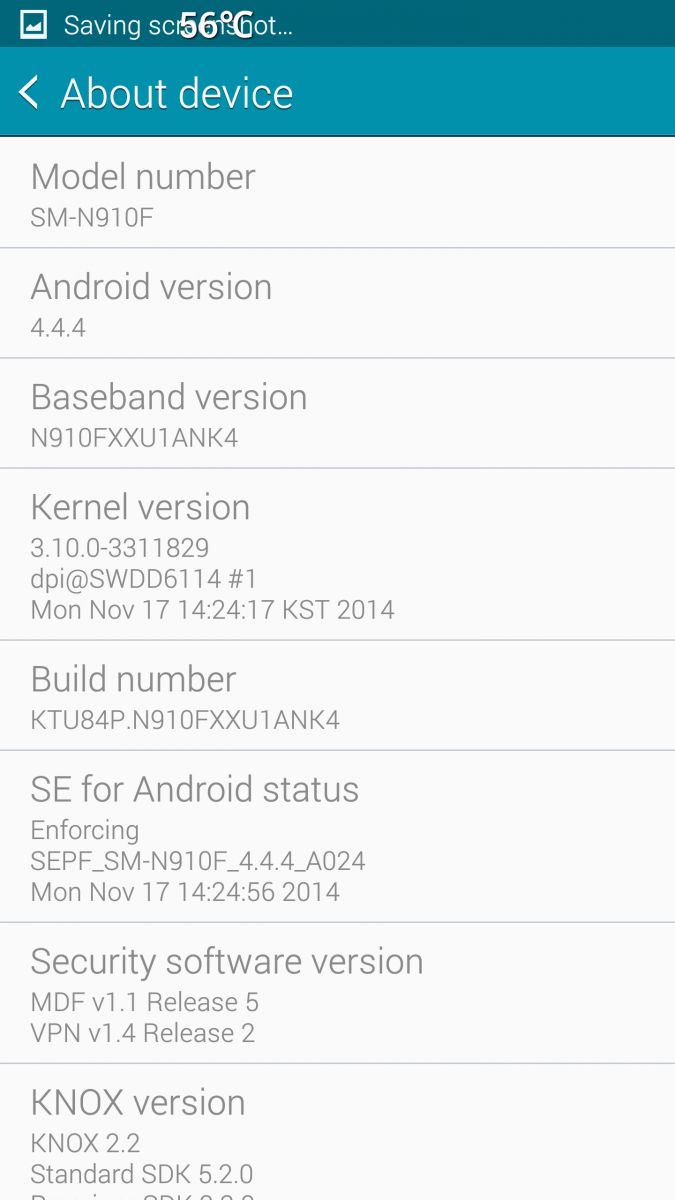
Task: Open the 'Saving screenshot…' notification text
Action: [x=178, y=24]
